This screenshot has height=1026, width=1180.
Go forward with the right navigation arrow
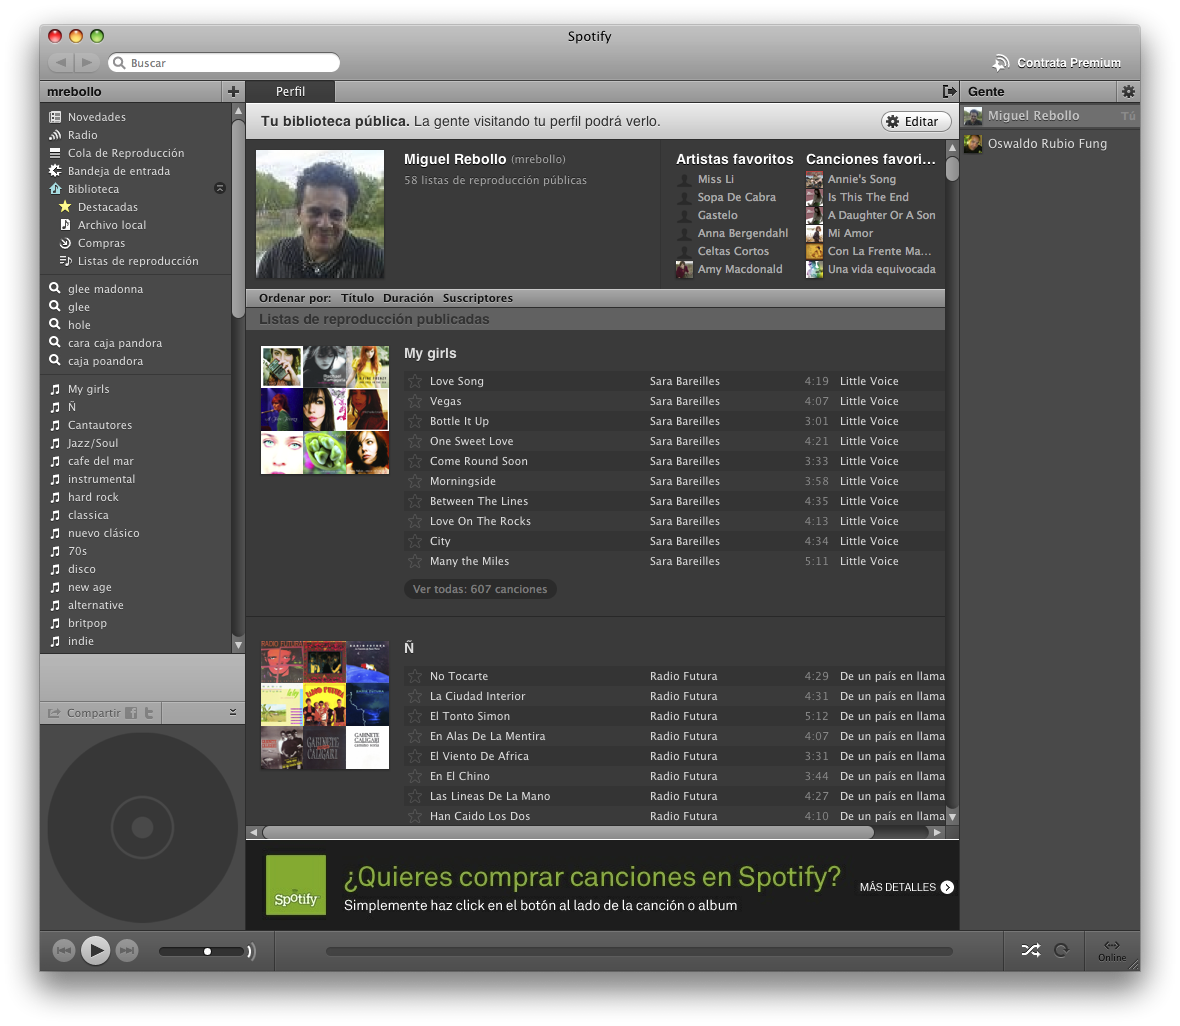tap(87, 62)
